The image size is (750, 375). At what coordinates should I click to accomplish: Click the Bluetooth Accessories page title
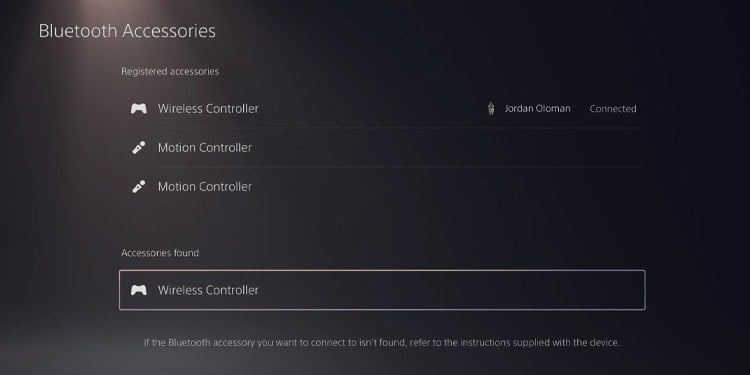(127, 31)
